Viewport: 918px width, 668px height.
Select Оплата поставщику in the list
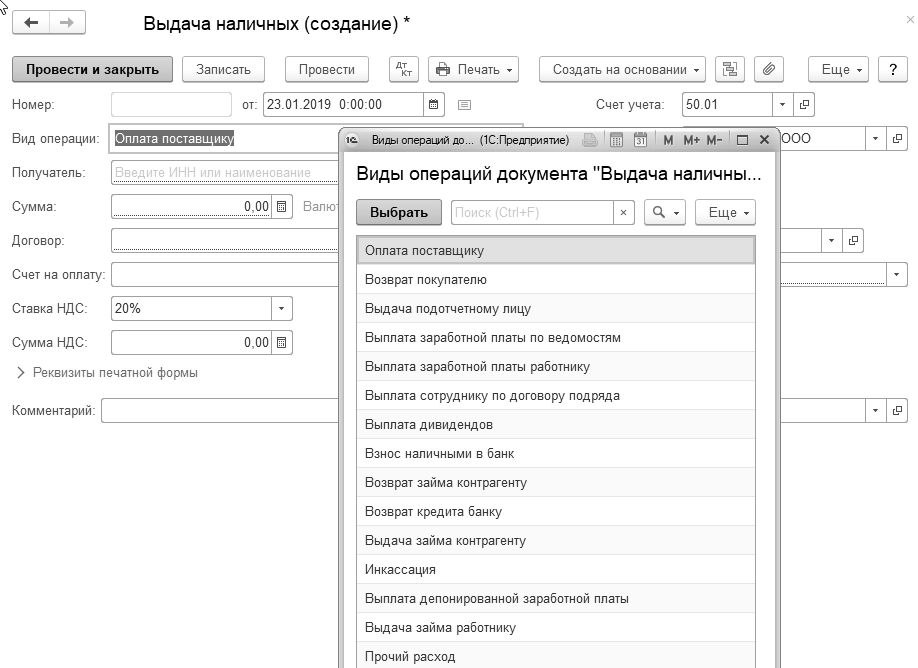point(556,251)
